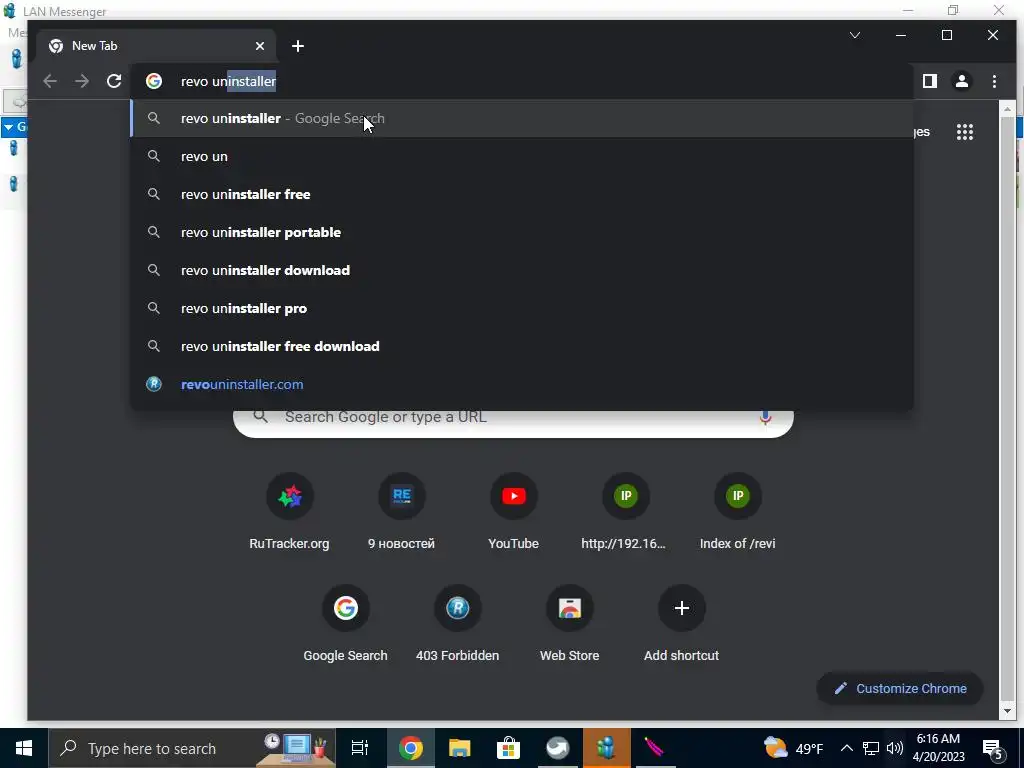This screenshot has height=768, width=1024.
Task: Go forward using the forward arrow
Action: tap(82, 81)
